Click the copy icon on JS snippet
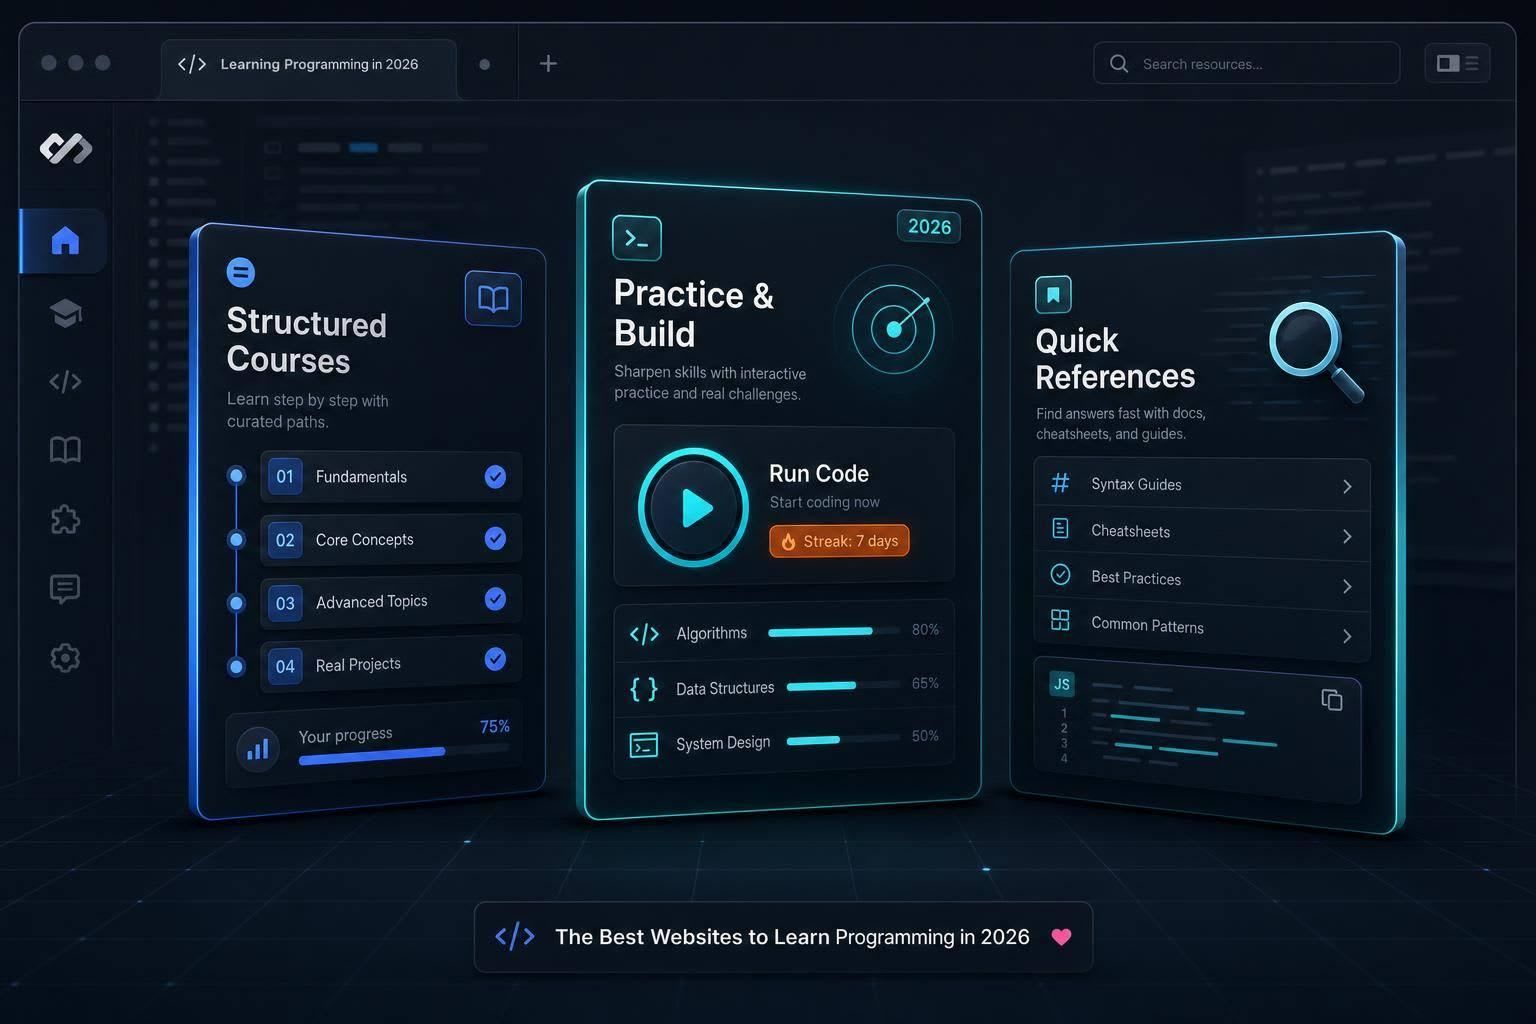Screen dimensions: 1536x1024 [1331, 700]
